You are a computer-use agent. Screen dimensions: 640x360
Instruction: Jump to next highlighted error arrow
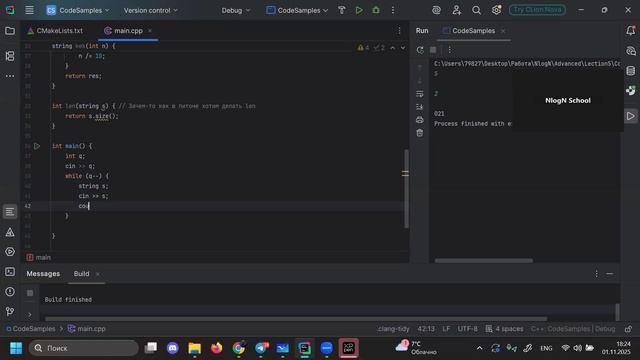403,48
